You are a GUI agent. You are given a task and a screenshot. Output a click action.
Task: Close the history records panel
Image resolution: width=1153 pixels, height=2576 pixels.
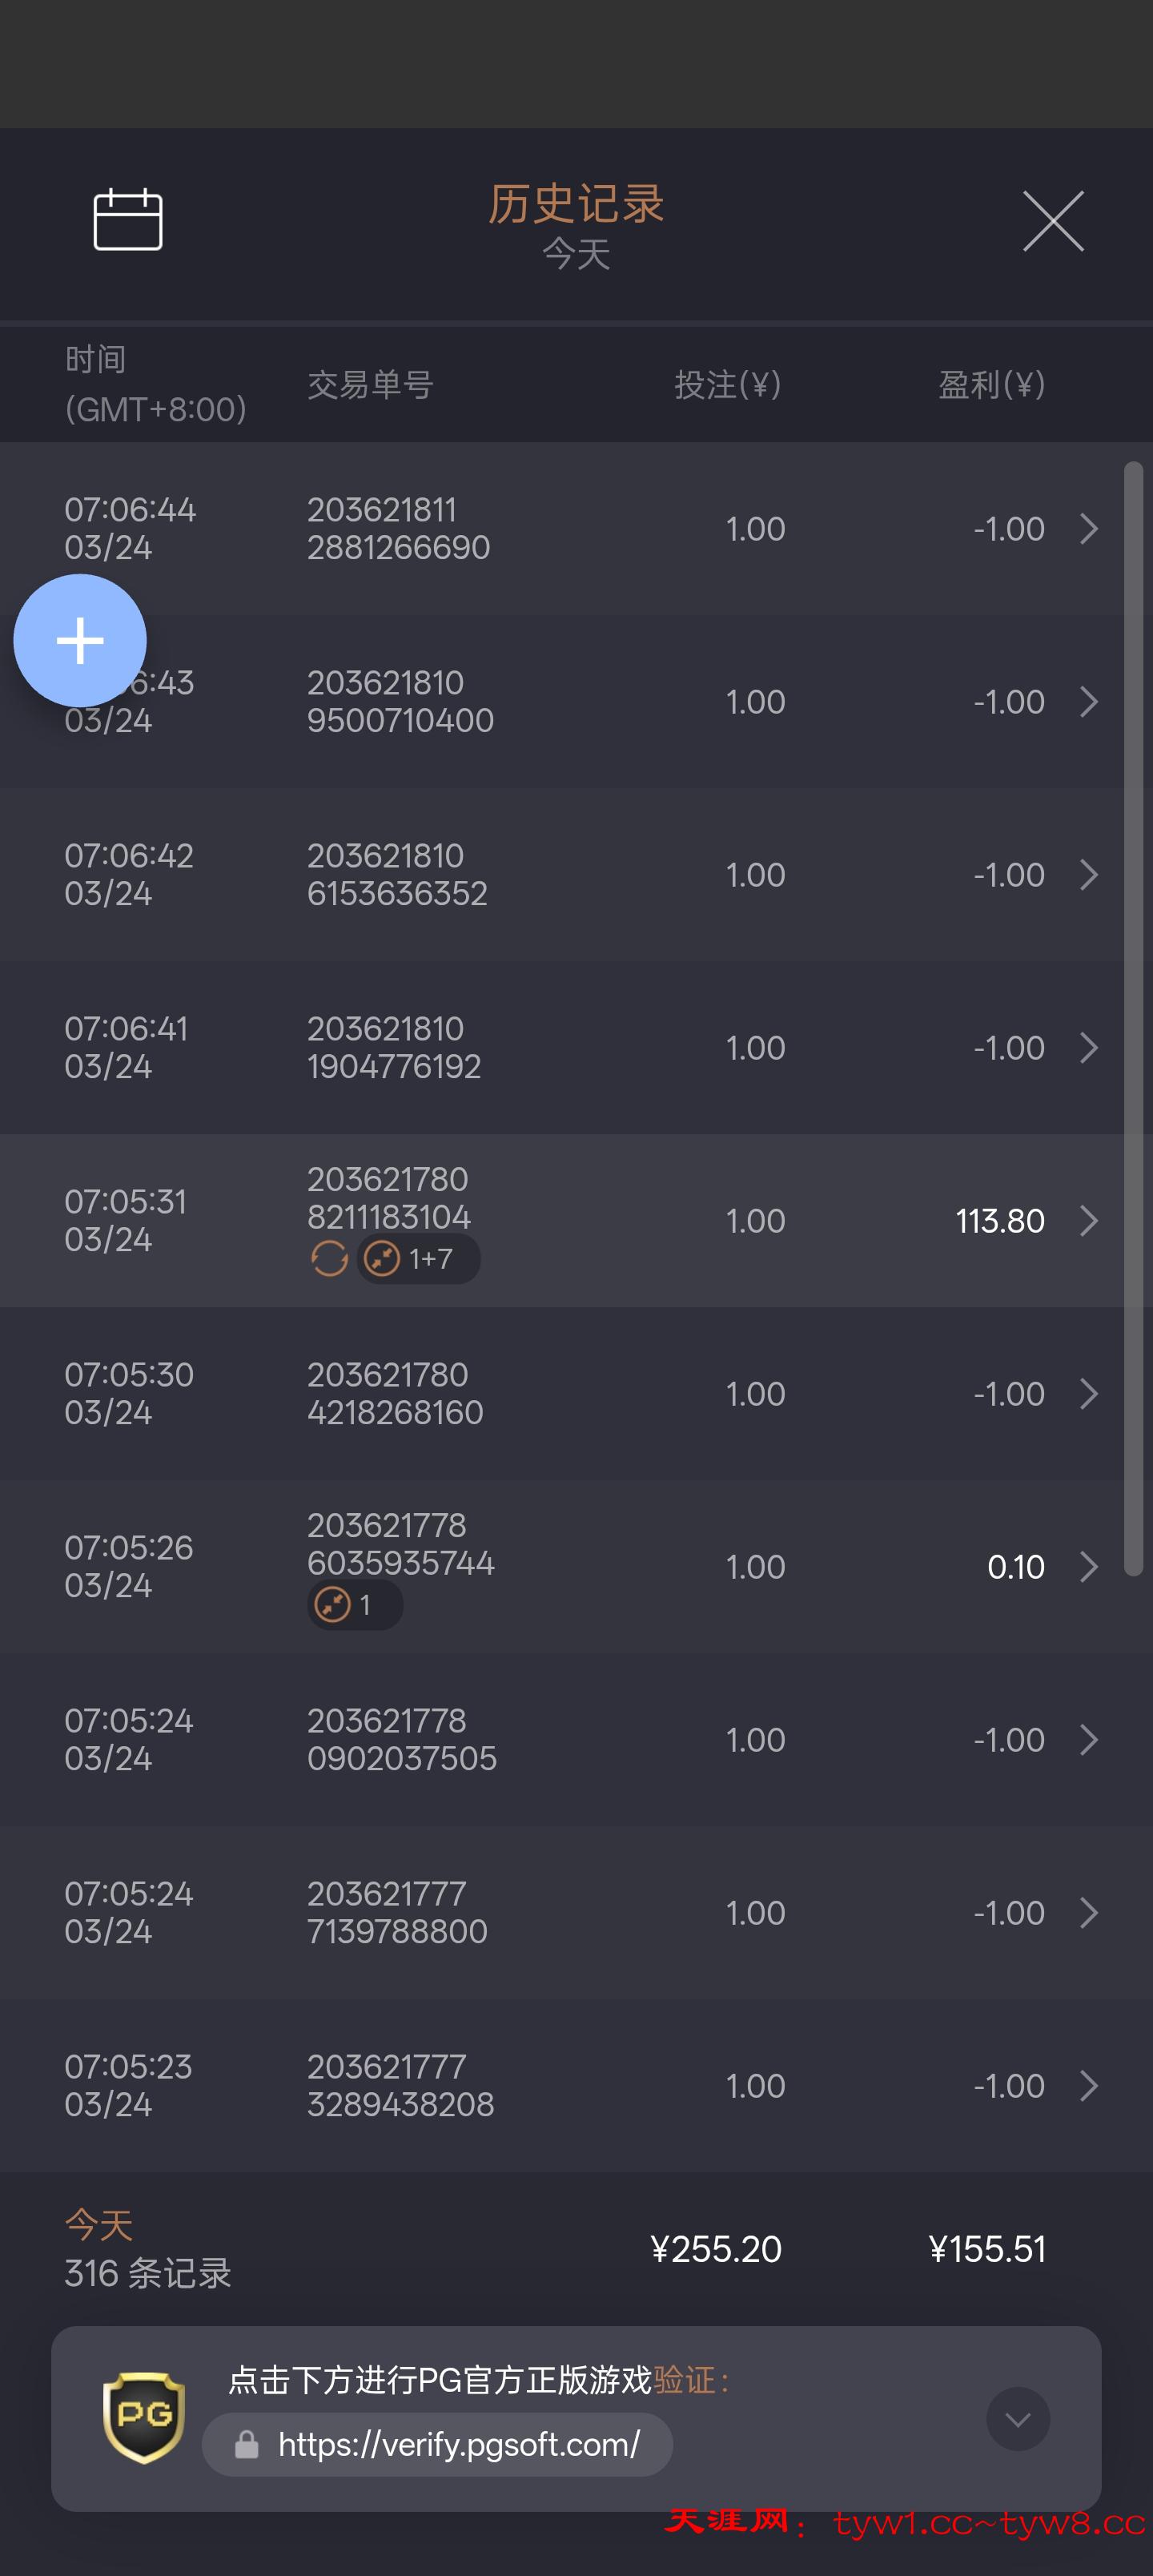(1053, 221)
